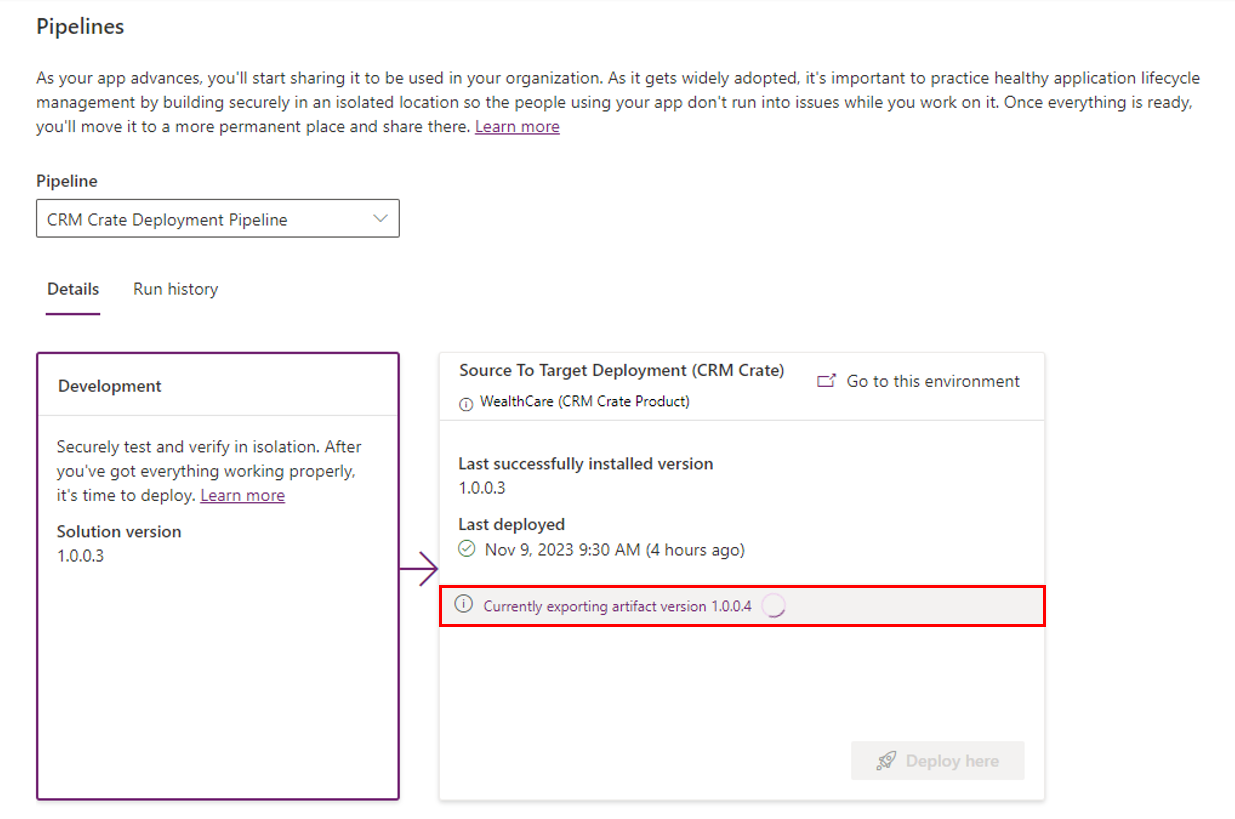
Task: Open the CRM Crate Deployment Pipeline dropdown
Action: point(217,218)
